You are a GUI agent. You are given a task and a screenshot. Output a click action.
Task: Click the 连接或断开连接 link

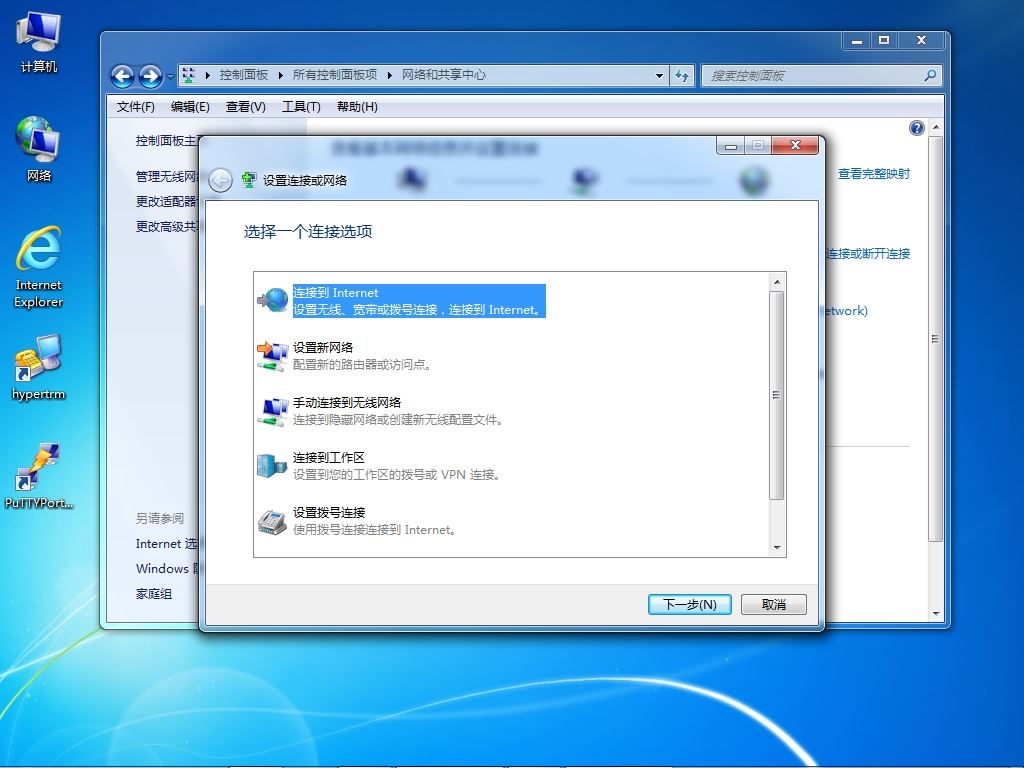[x=868, y=253]
